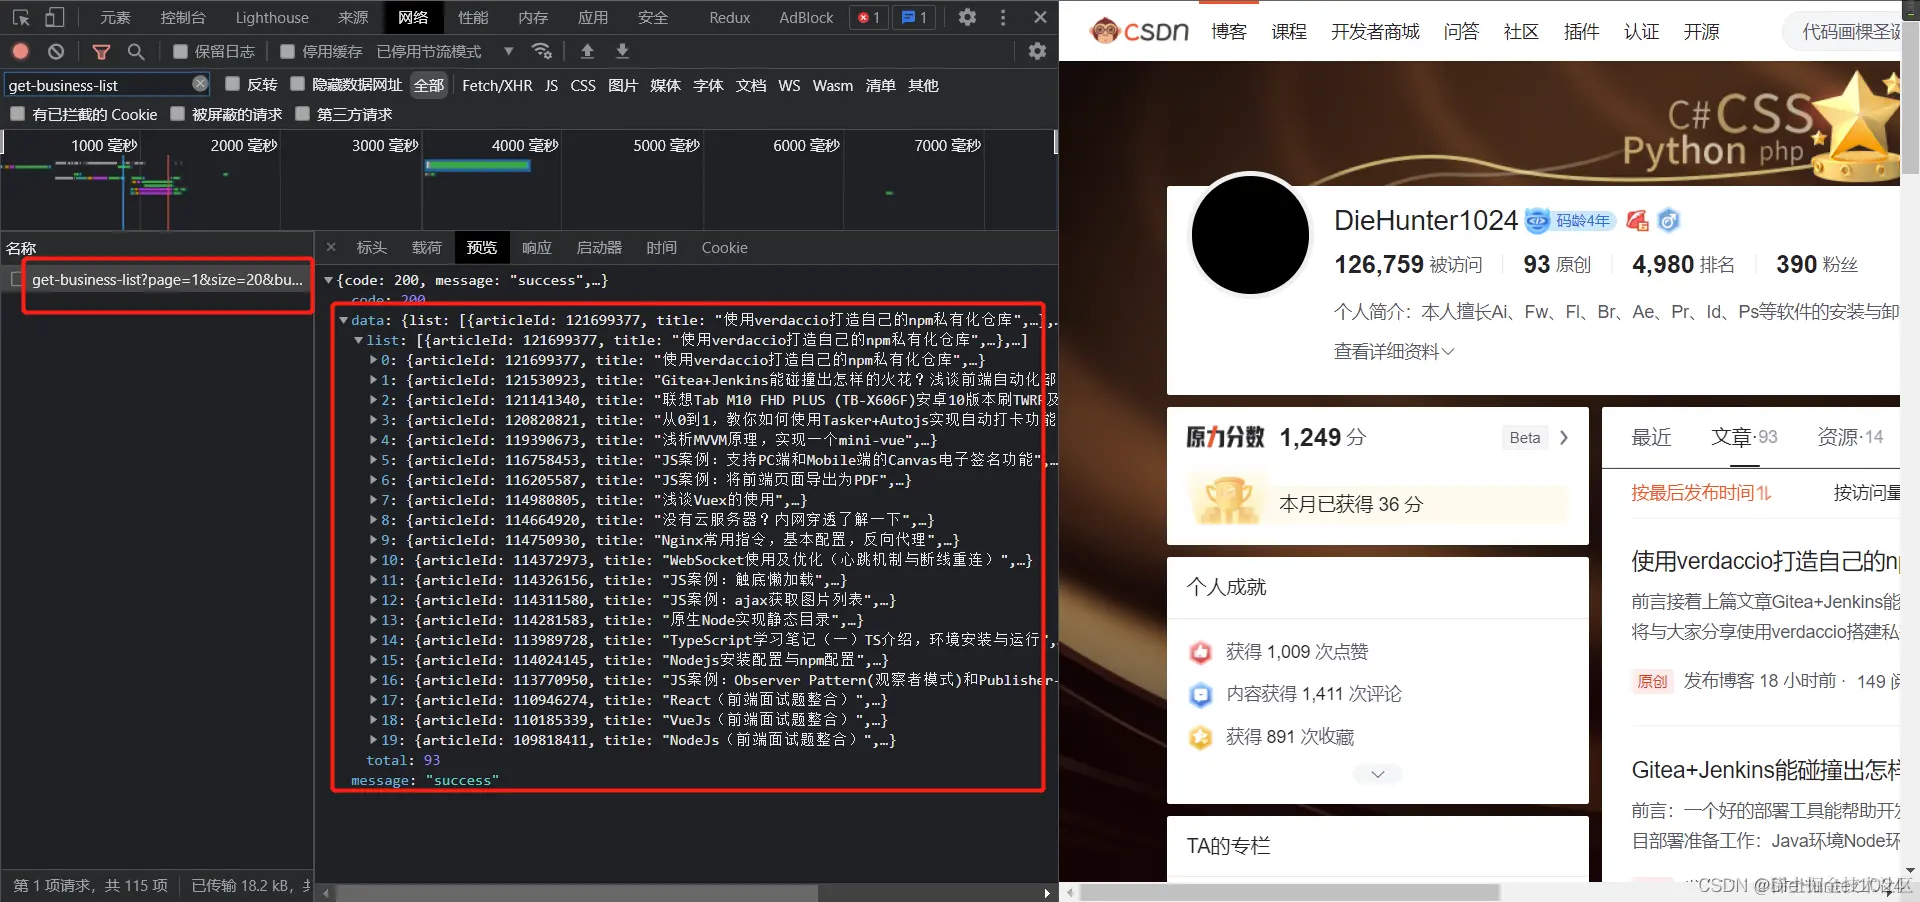Toggle 隐藏数据网址 checkbox
This screenshot has width=1920, height=902.
297,84
